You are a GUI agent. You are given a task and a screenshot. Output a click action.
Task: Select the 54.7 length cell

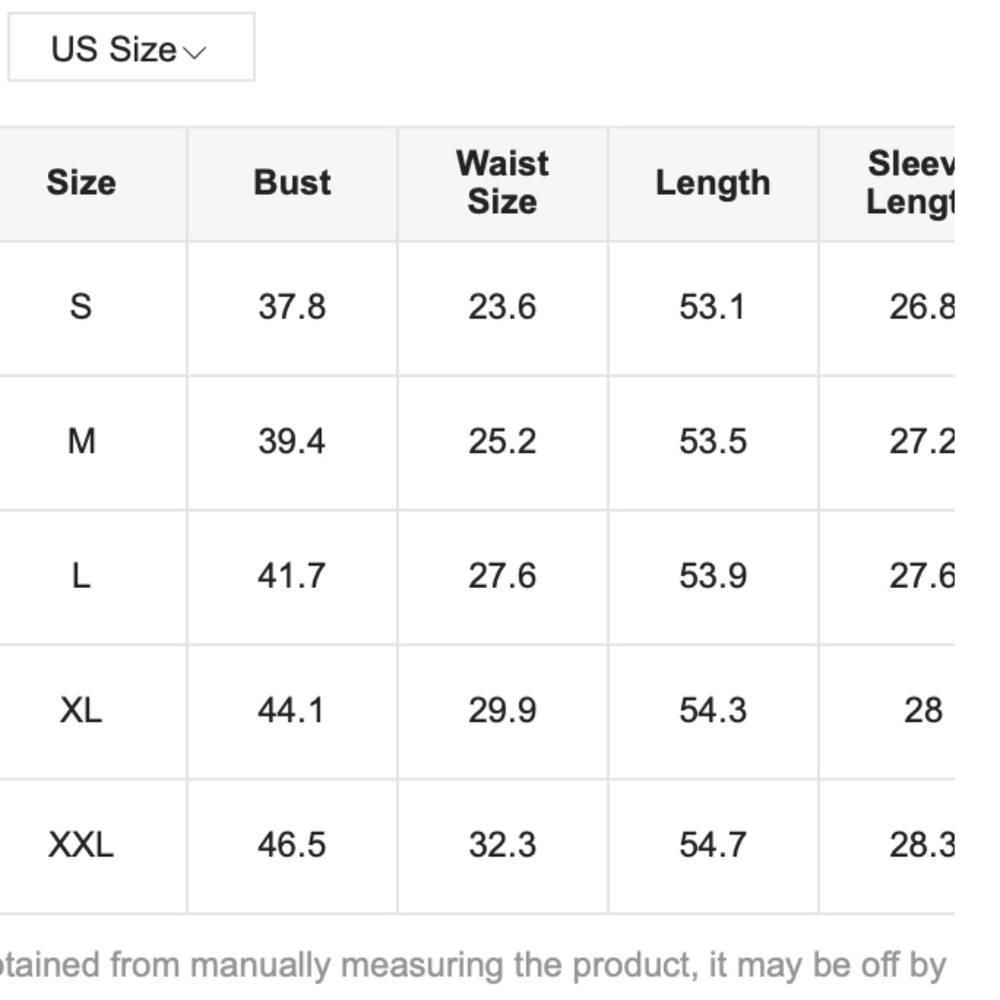(x=713, y=845)
